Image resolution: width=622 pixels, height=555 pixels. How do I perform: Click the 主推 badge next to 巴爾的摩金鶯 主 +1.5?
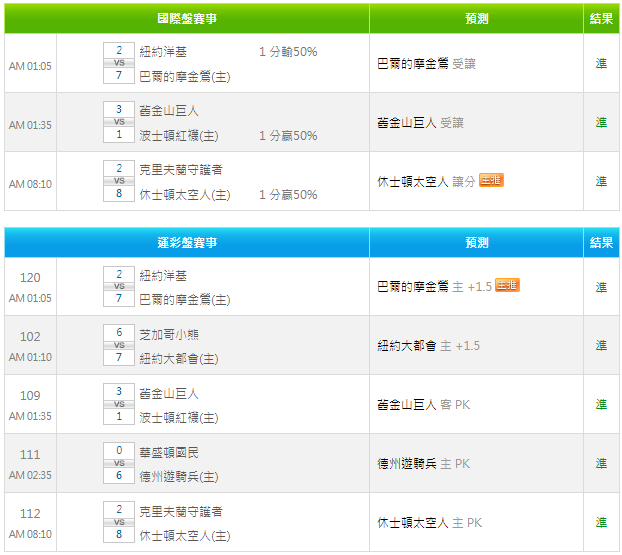click(x=507, y=285)
